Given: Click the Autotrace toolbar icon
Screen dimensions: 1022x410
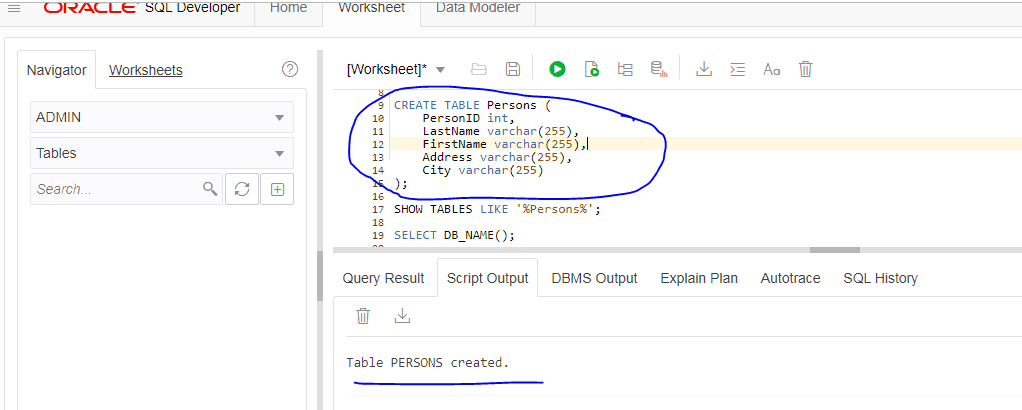Looking at the screenshot, I should pos(660,69).
